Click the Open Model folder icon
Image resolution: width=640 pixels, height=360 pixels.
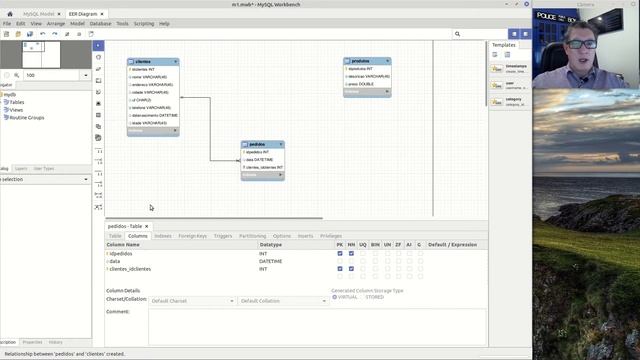[18, 34]
